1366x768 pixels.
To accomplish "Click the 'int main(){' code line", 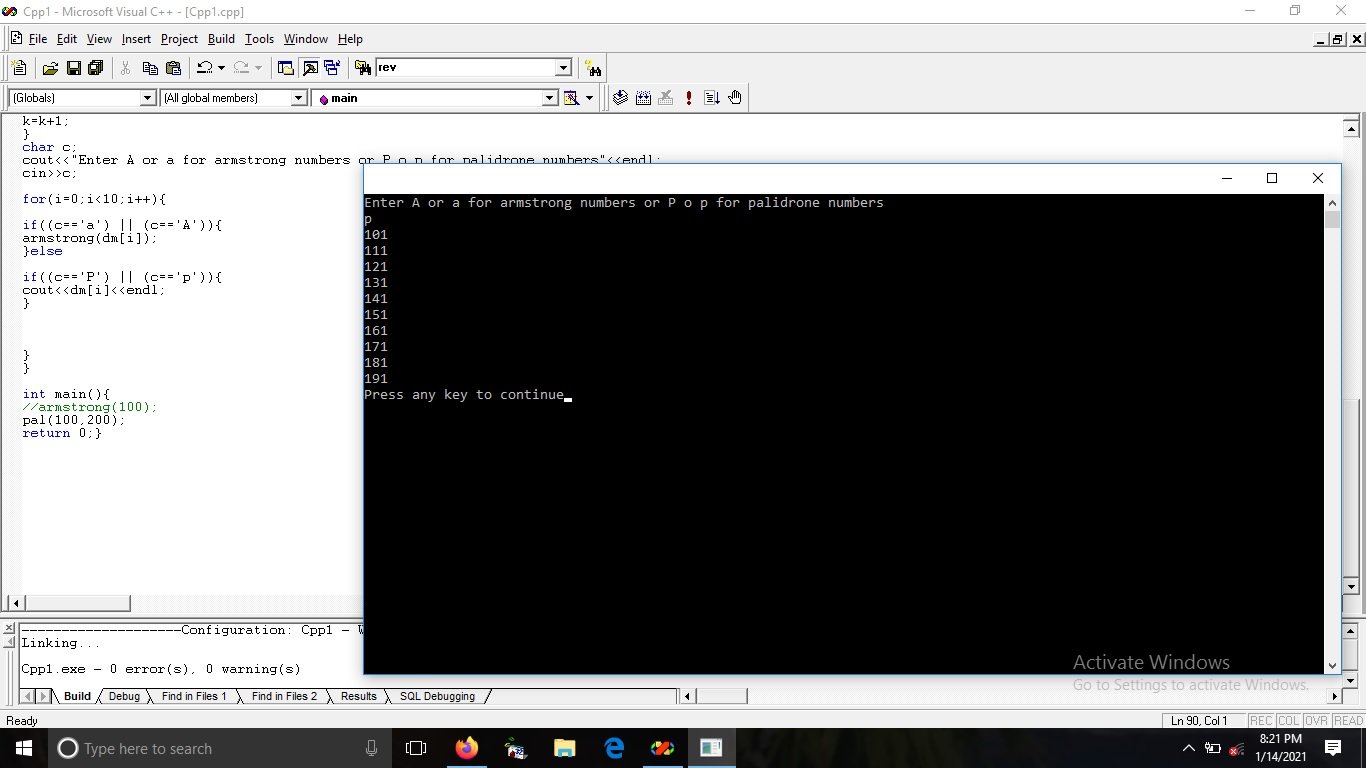I will click(66, 394).
